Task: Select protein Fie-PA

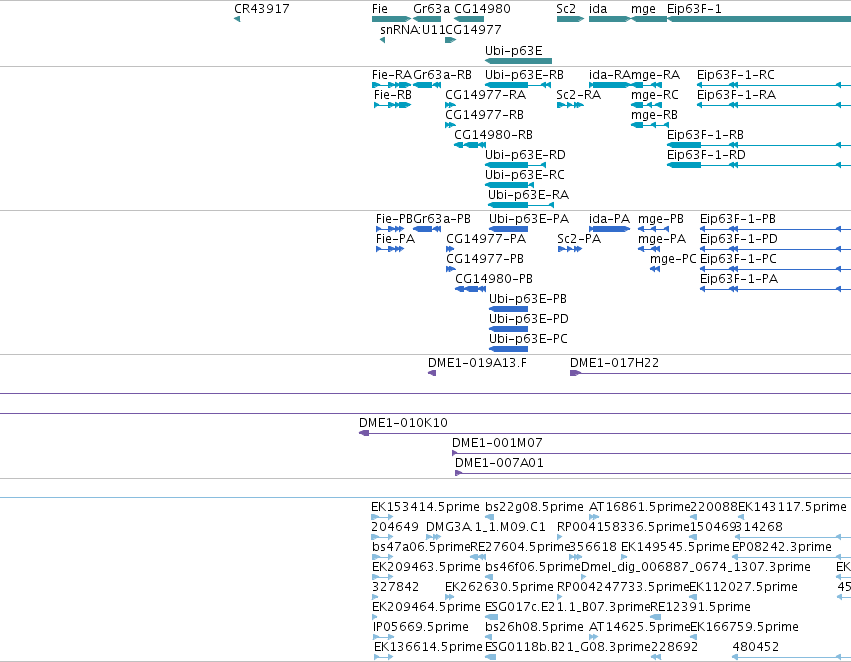Action: tap(395, 239)
